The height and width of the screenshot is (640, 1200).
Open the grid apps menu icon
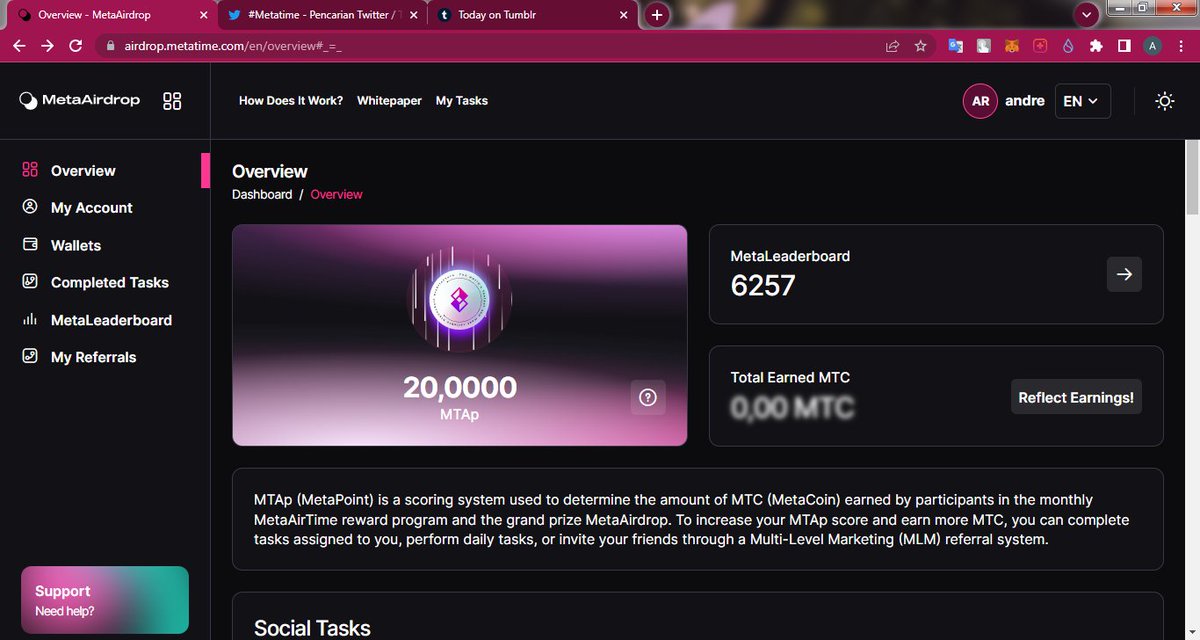172,101
